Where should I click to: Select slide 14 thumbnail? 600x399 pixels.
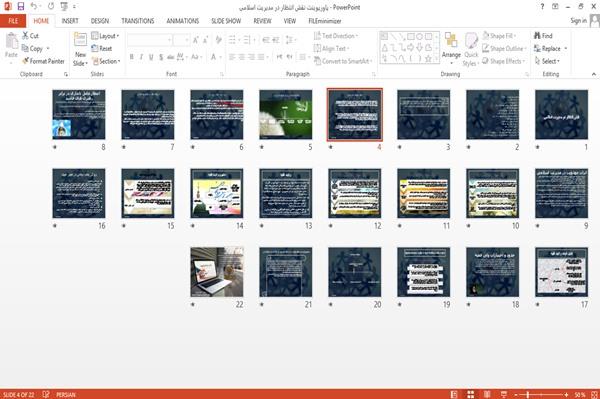coord(217,193)
